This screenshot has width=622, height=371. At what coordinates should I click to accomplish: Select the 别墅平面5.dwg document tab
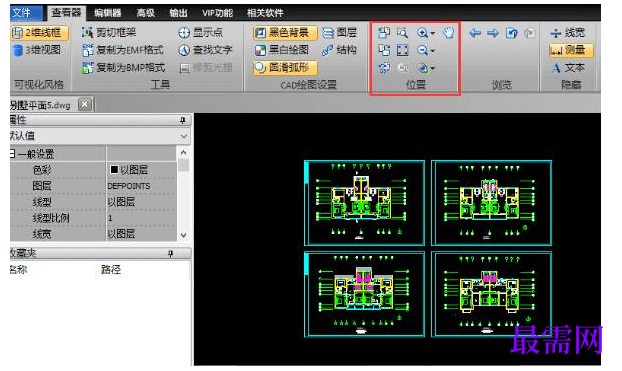tap(40, 105)
